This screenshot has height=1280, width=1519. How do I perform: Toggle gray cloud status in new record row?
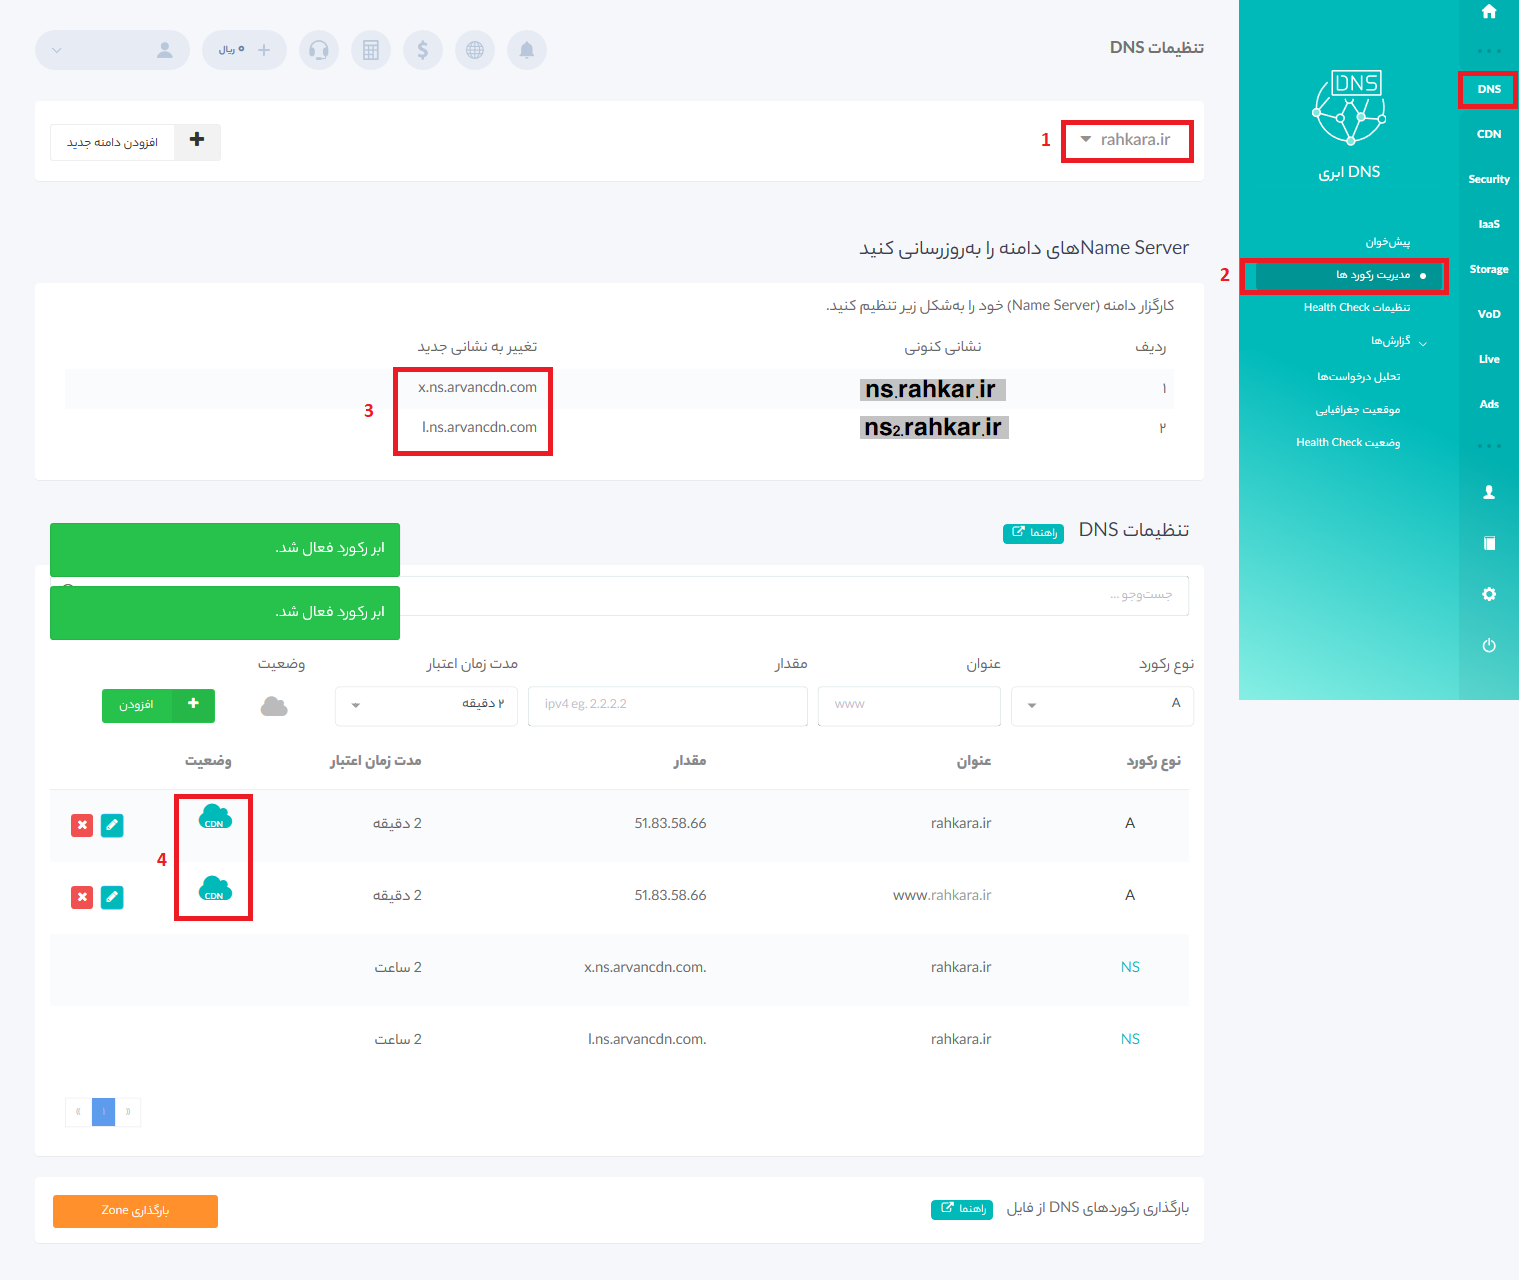[x=274, y=706]
